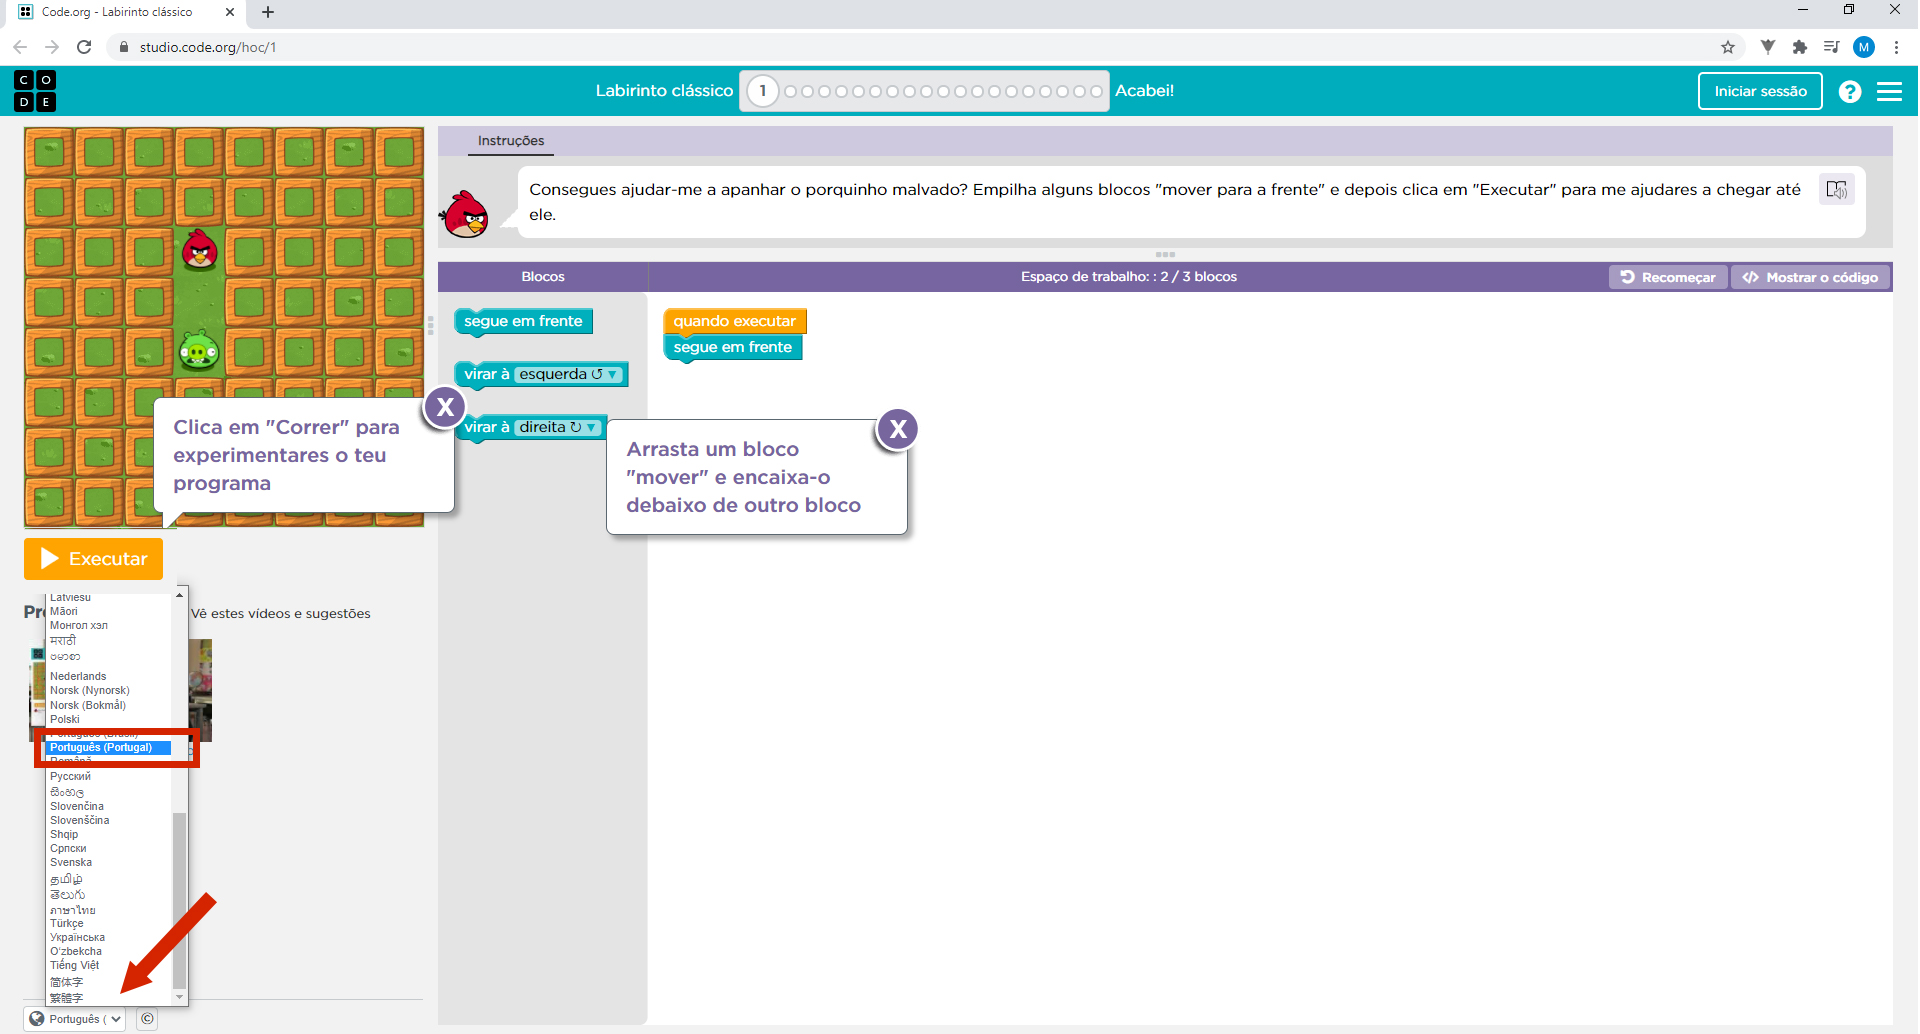Click the text-to-speech icon in instructions
The width and height of the screenshot is (1920, 1034).
coord(1837,189)
